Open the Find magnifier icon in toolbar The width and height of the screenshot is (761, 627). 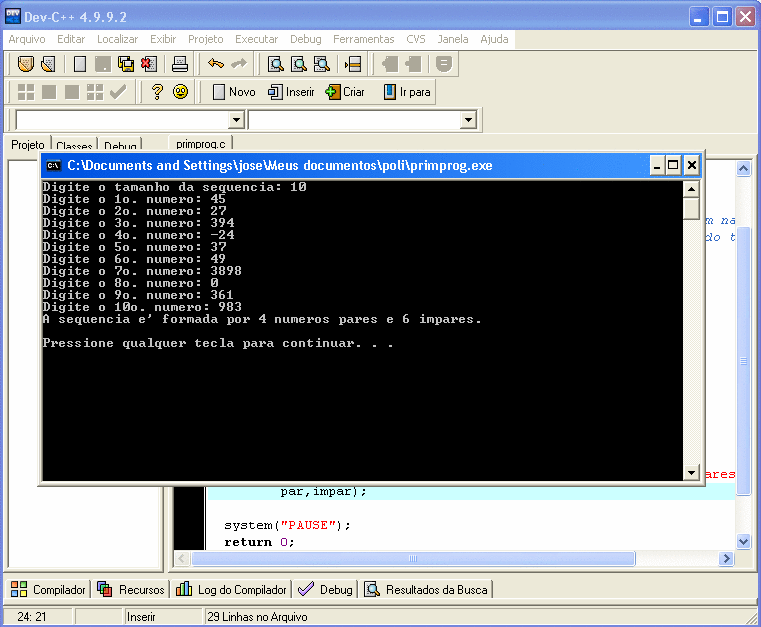[275, 64]
